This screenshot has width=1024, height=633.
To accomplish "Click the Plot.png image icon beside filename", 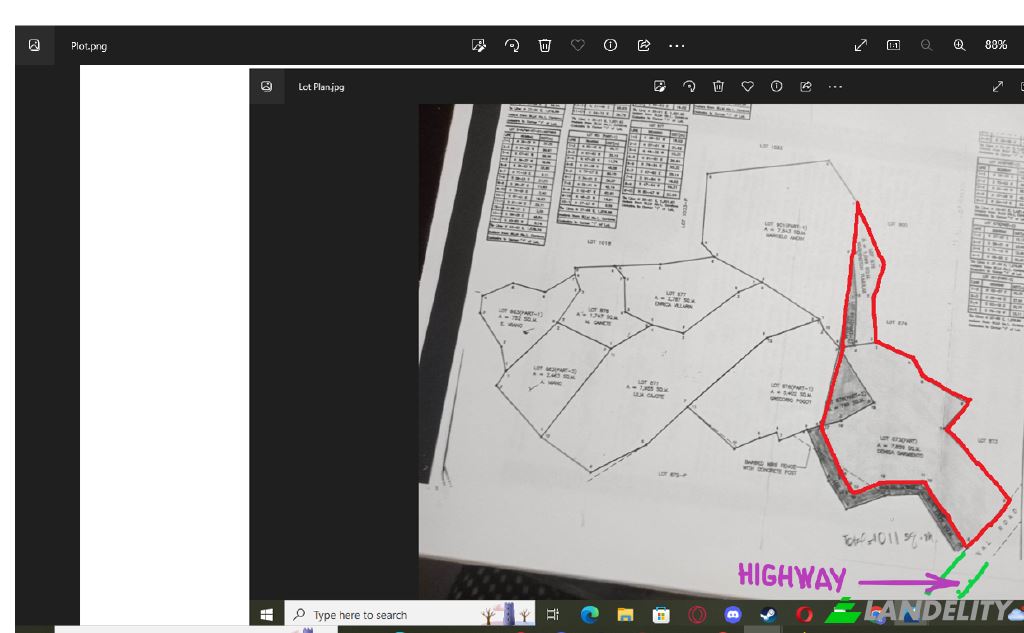I will point(35,45).
